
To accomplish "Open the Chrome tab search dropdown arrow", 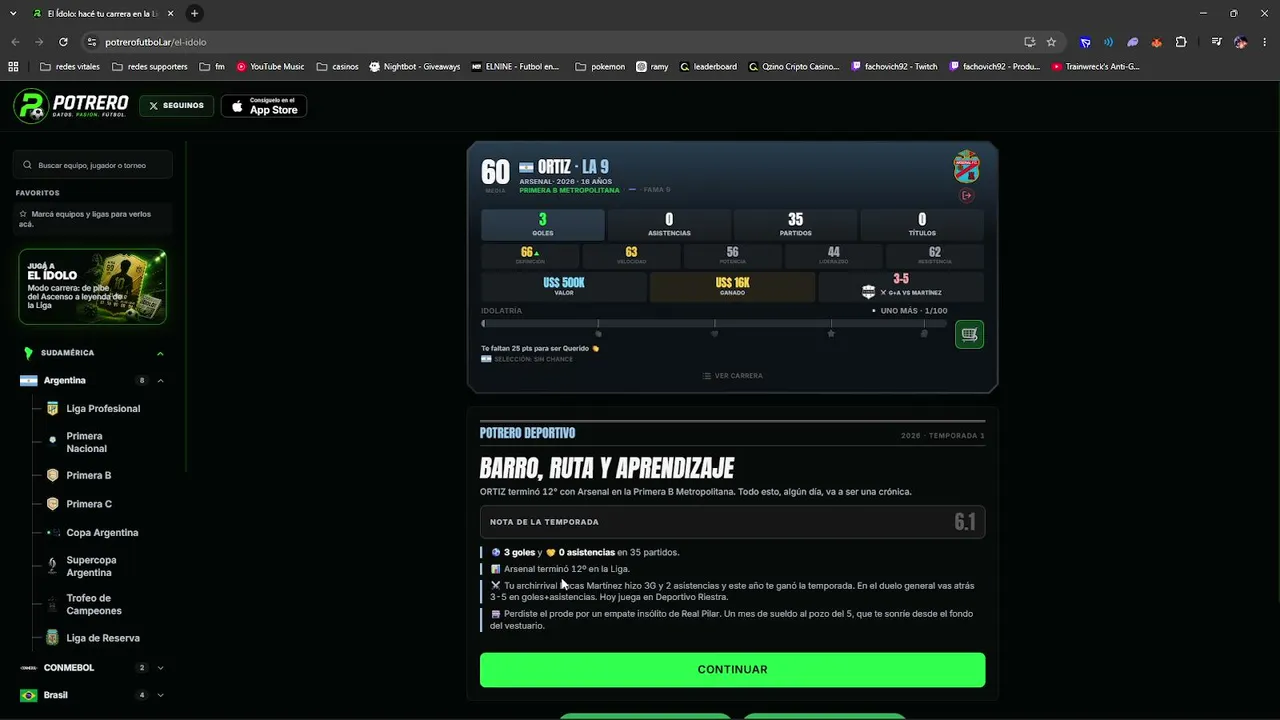I will point(13,13).
